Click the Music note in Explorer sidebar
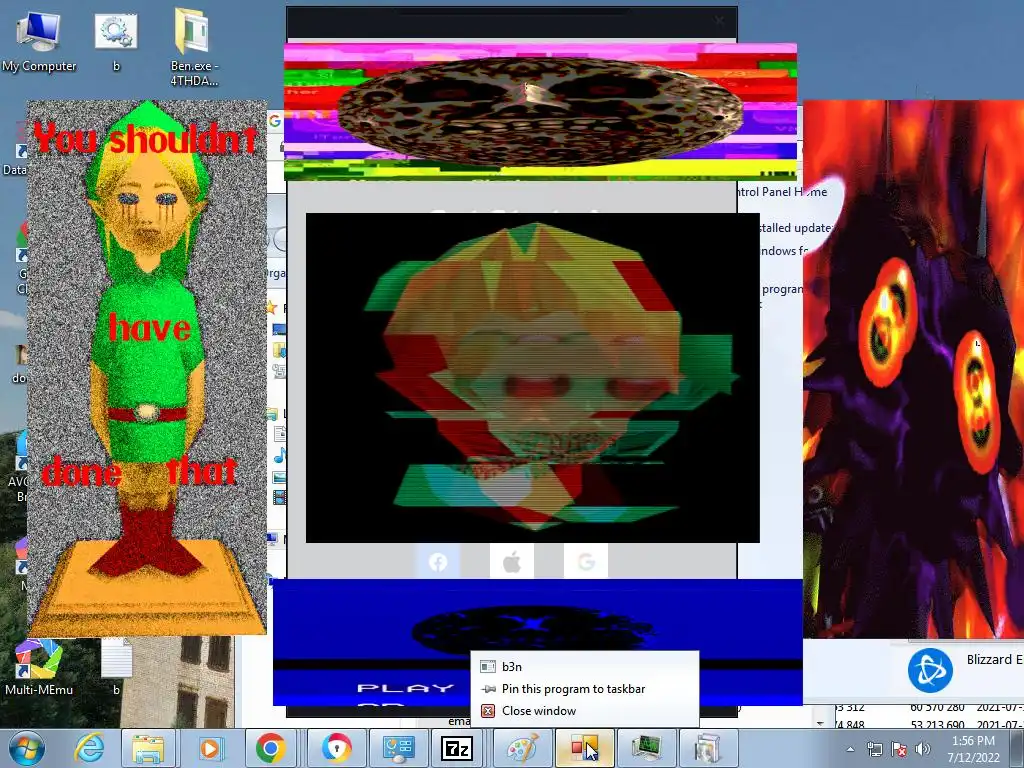 pyautogui.click(x=280, y=455)
